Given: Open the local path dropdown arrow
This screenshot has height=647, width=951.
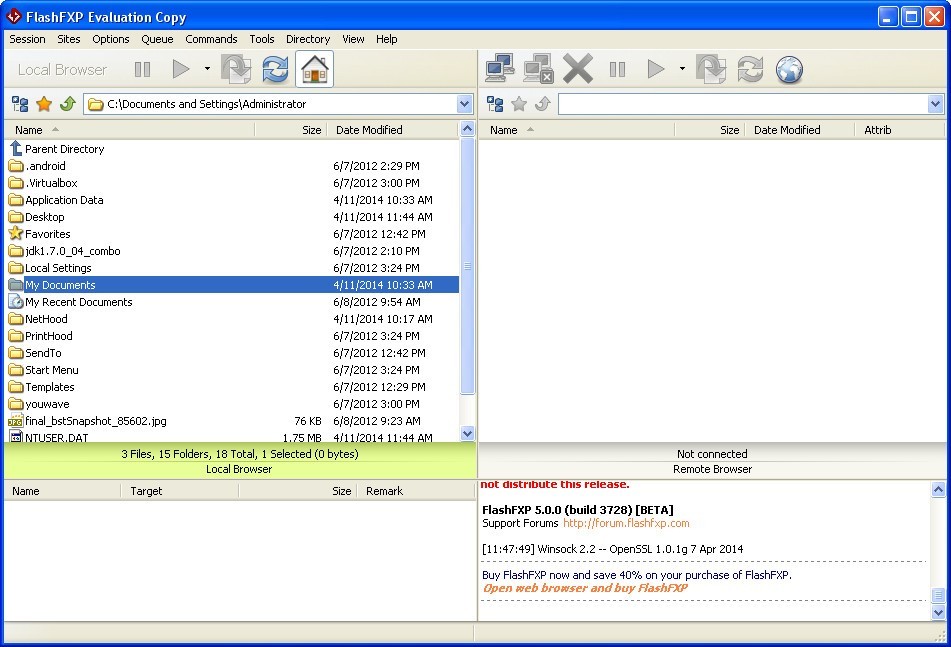Looking at the screenshot, I should (x=463, y=103).
